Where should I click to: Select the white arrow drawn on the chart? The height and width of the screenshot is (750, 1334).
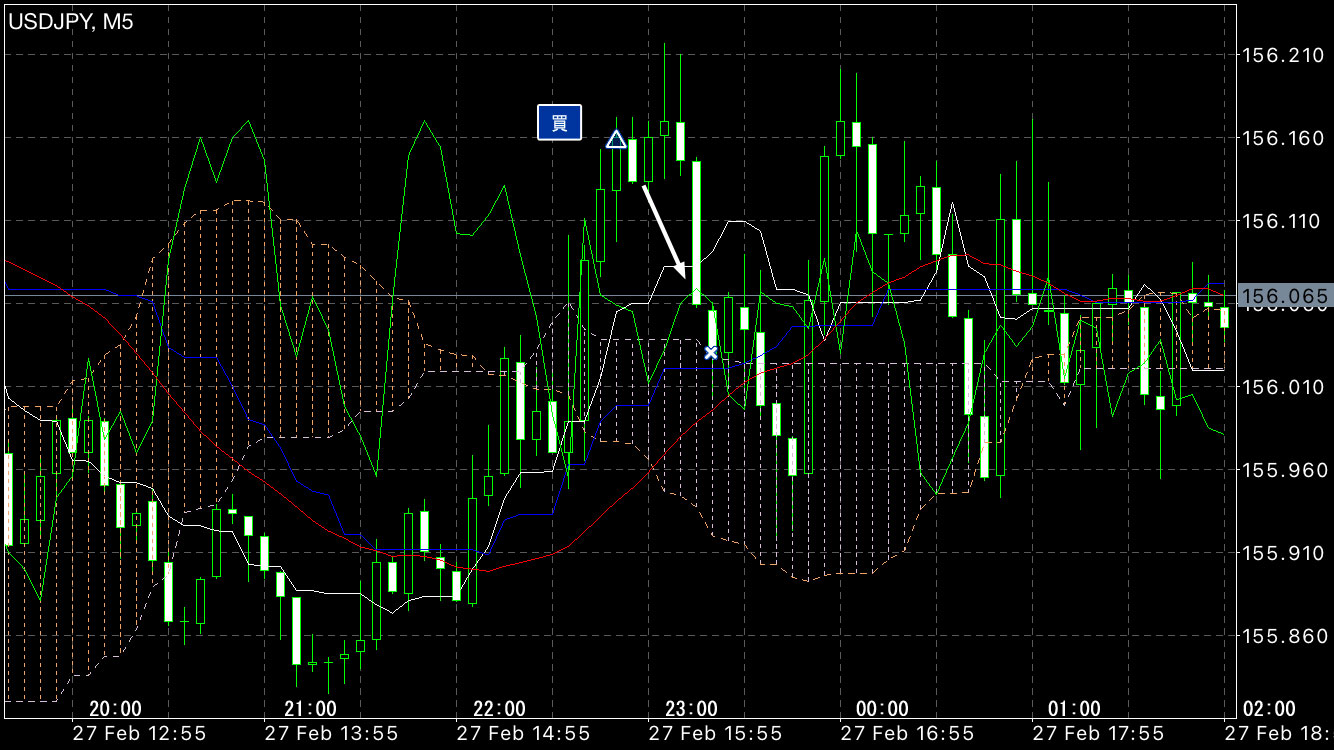point(663,229)
